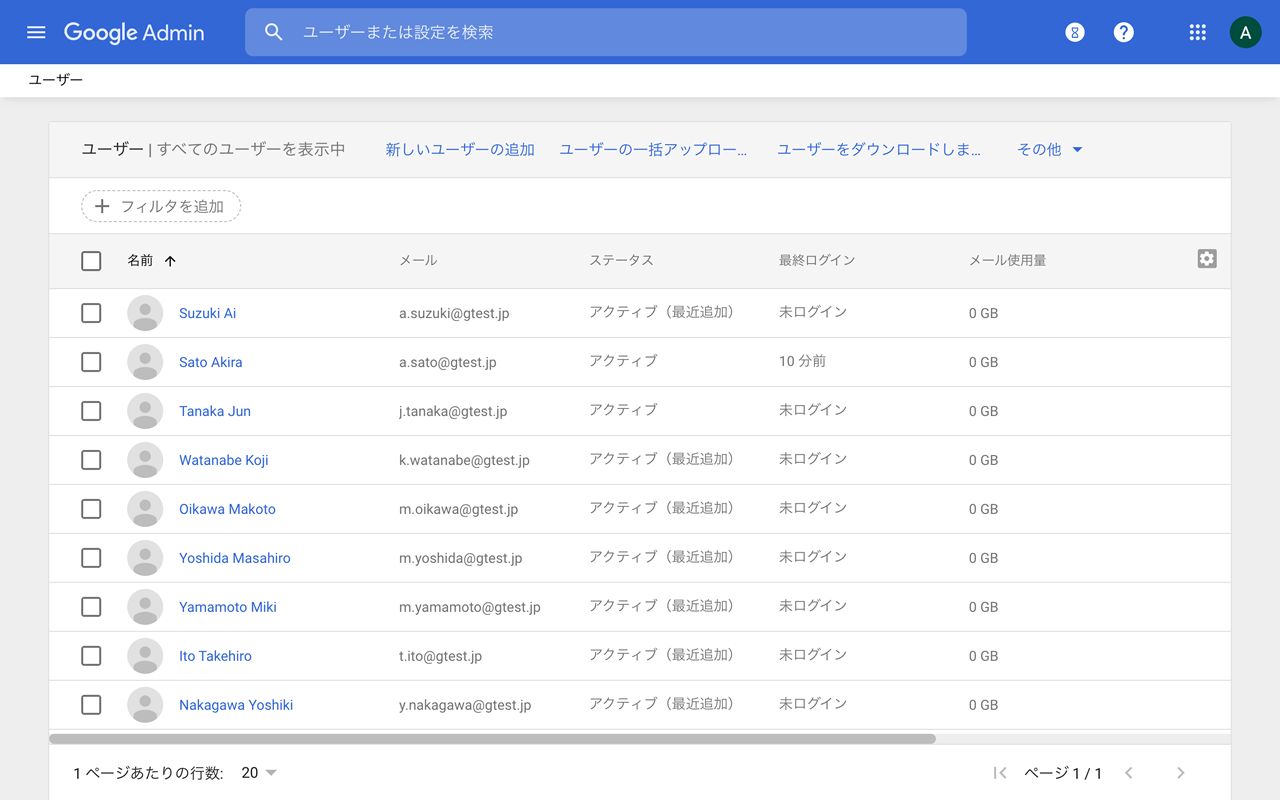Screen dimensions: 1280x800
Task: Click Yoshida Masahiro's avatar icon
Action: (145, 558)
